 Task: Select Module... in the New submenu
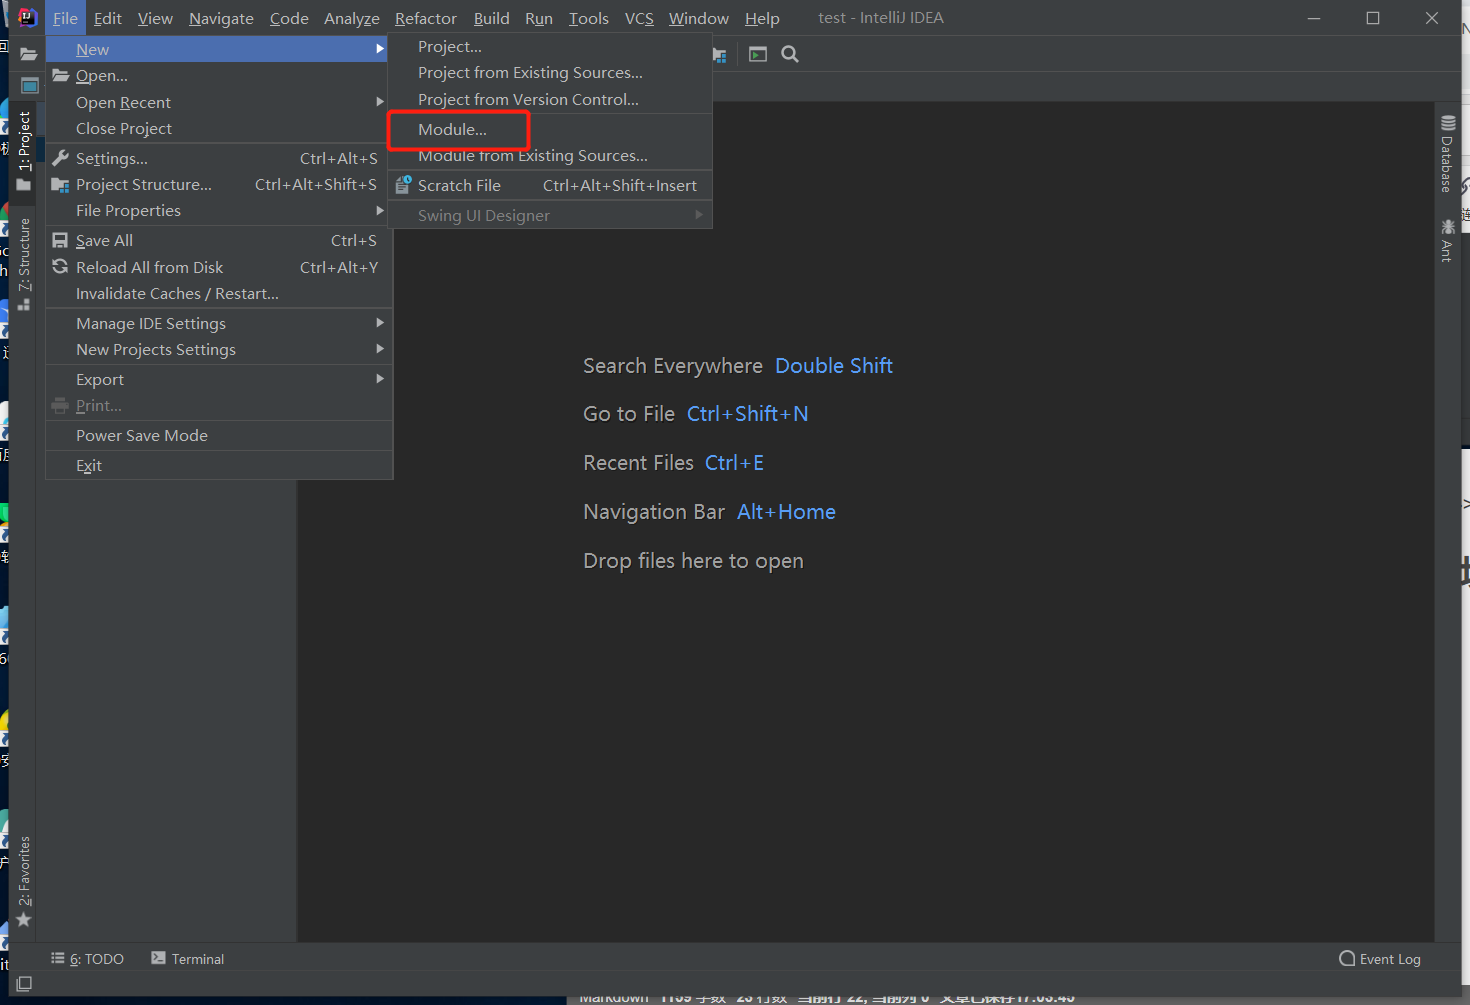[550, 129]
